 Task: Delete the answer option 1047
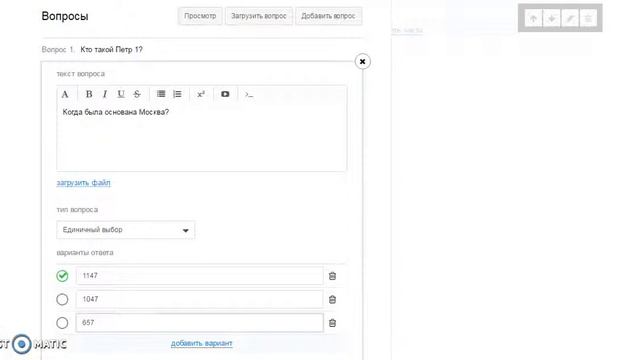(x=332, y=300)
